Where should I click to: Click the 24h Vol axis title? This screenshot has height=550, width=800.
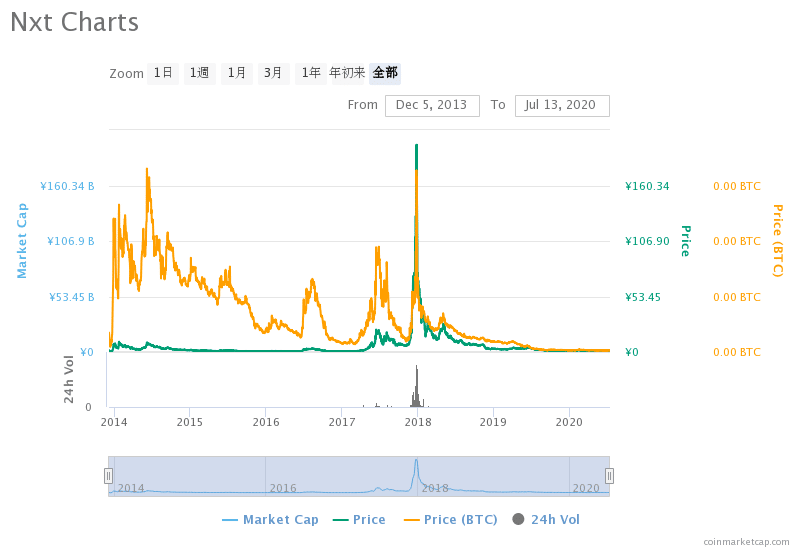point(69,379)
